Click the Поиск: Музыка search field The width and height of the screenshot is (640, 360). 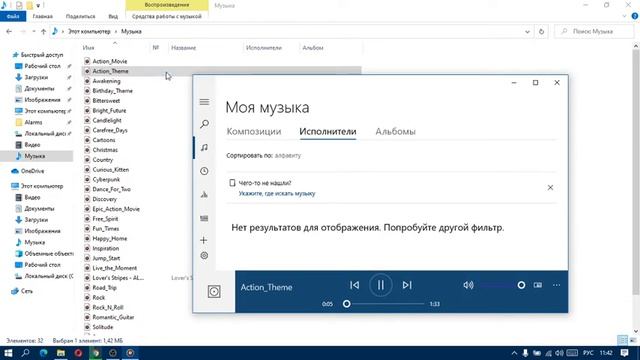coord(594,31)
